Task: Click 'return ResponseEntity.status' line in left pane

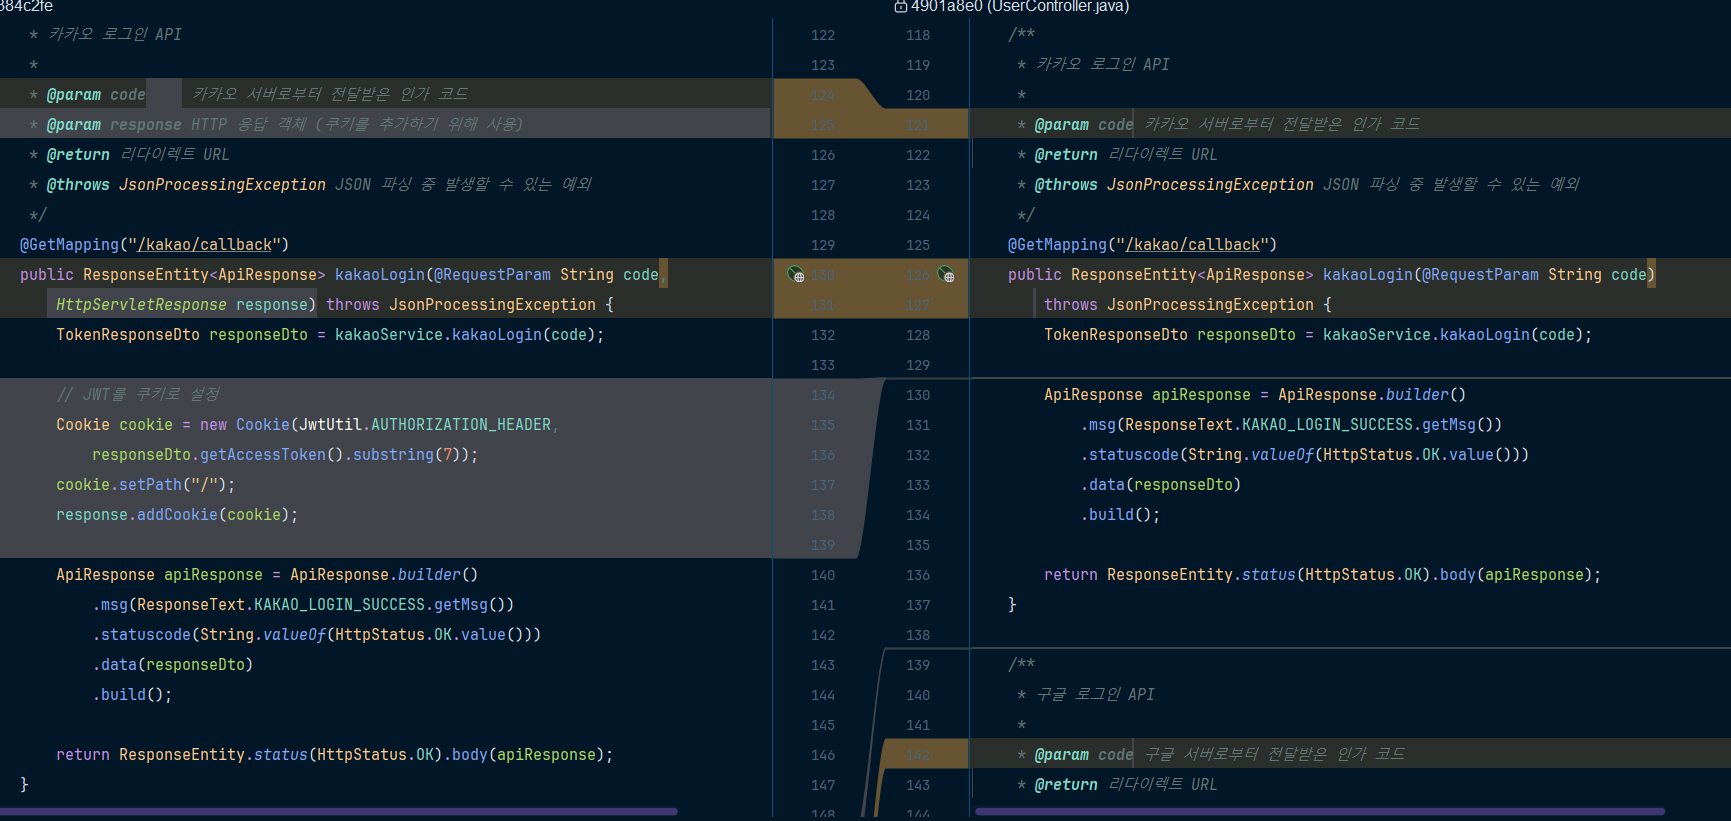Action: [x=335, y=755]
